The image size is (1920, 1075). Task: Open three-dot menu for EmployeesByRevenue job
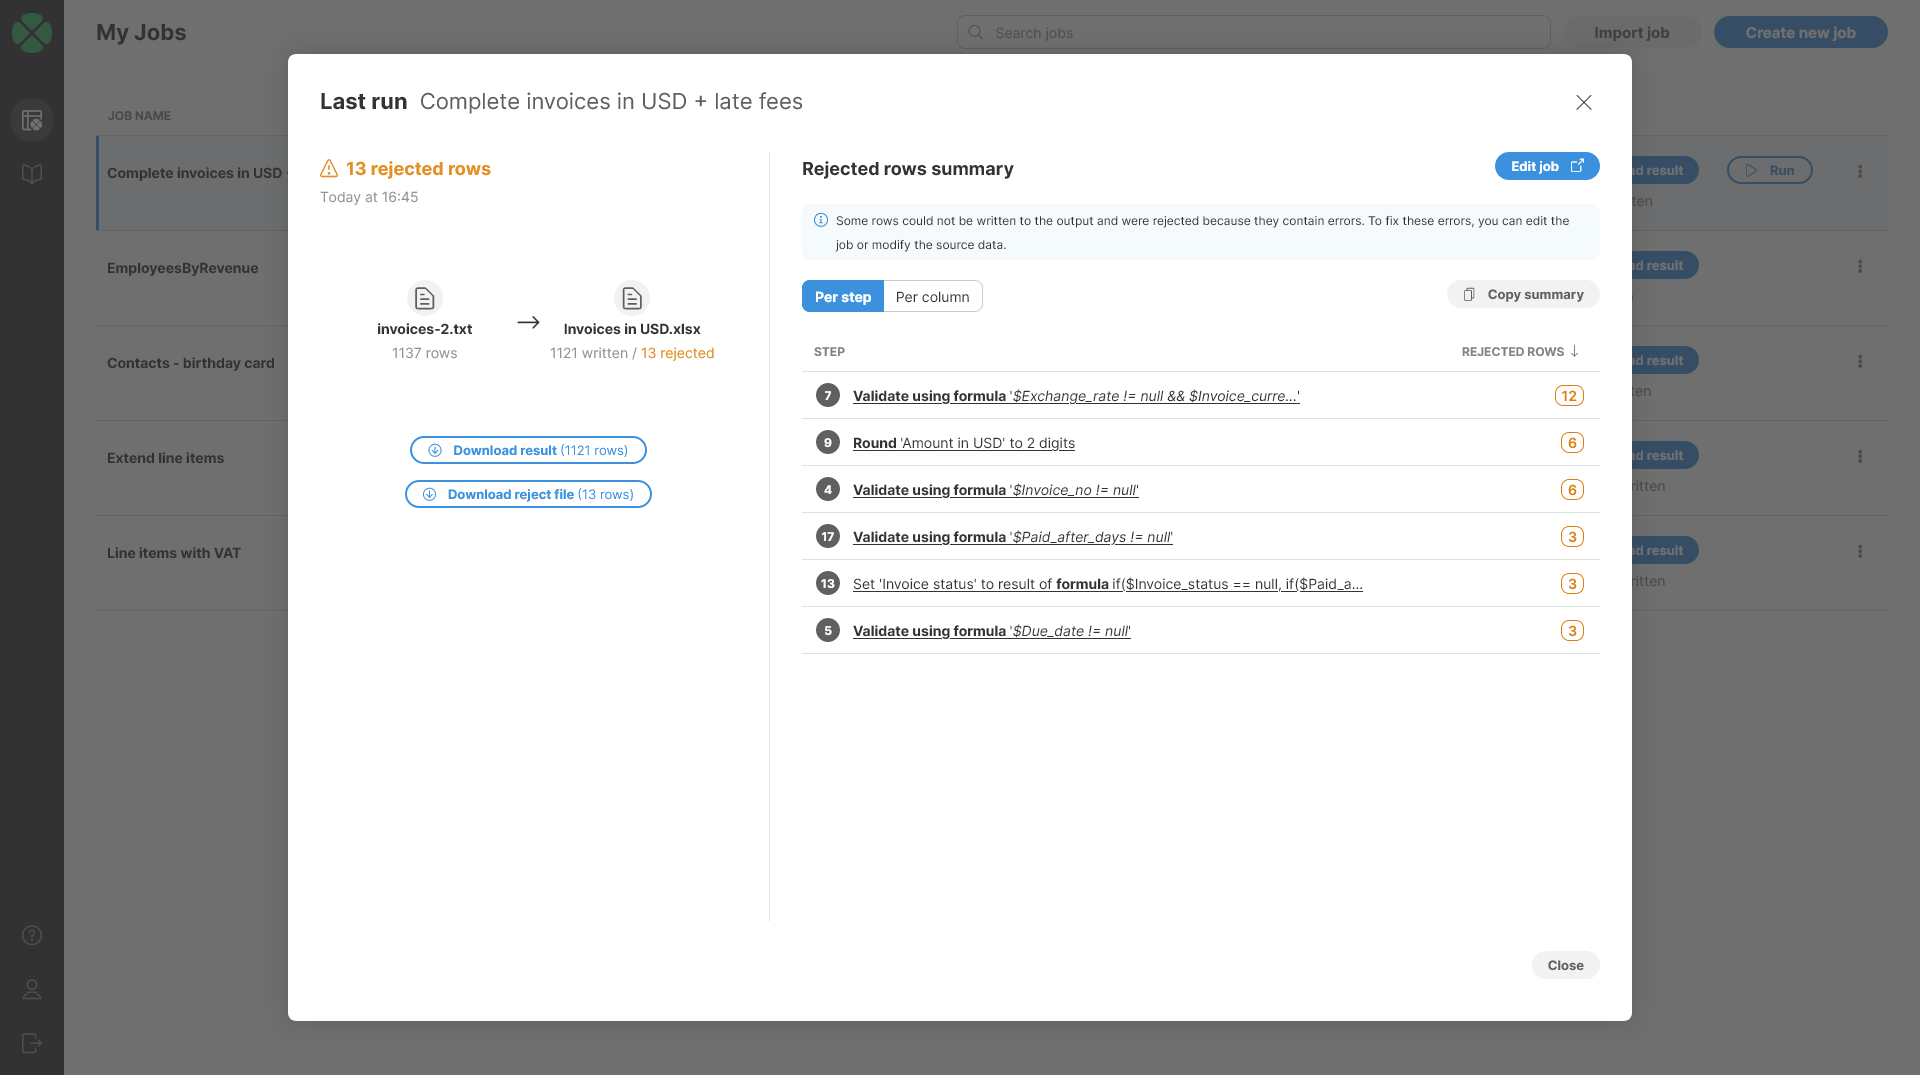click(x=1859, y=266)
